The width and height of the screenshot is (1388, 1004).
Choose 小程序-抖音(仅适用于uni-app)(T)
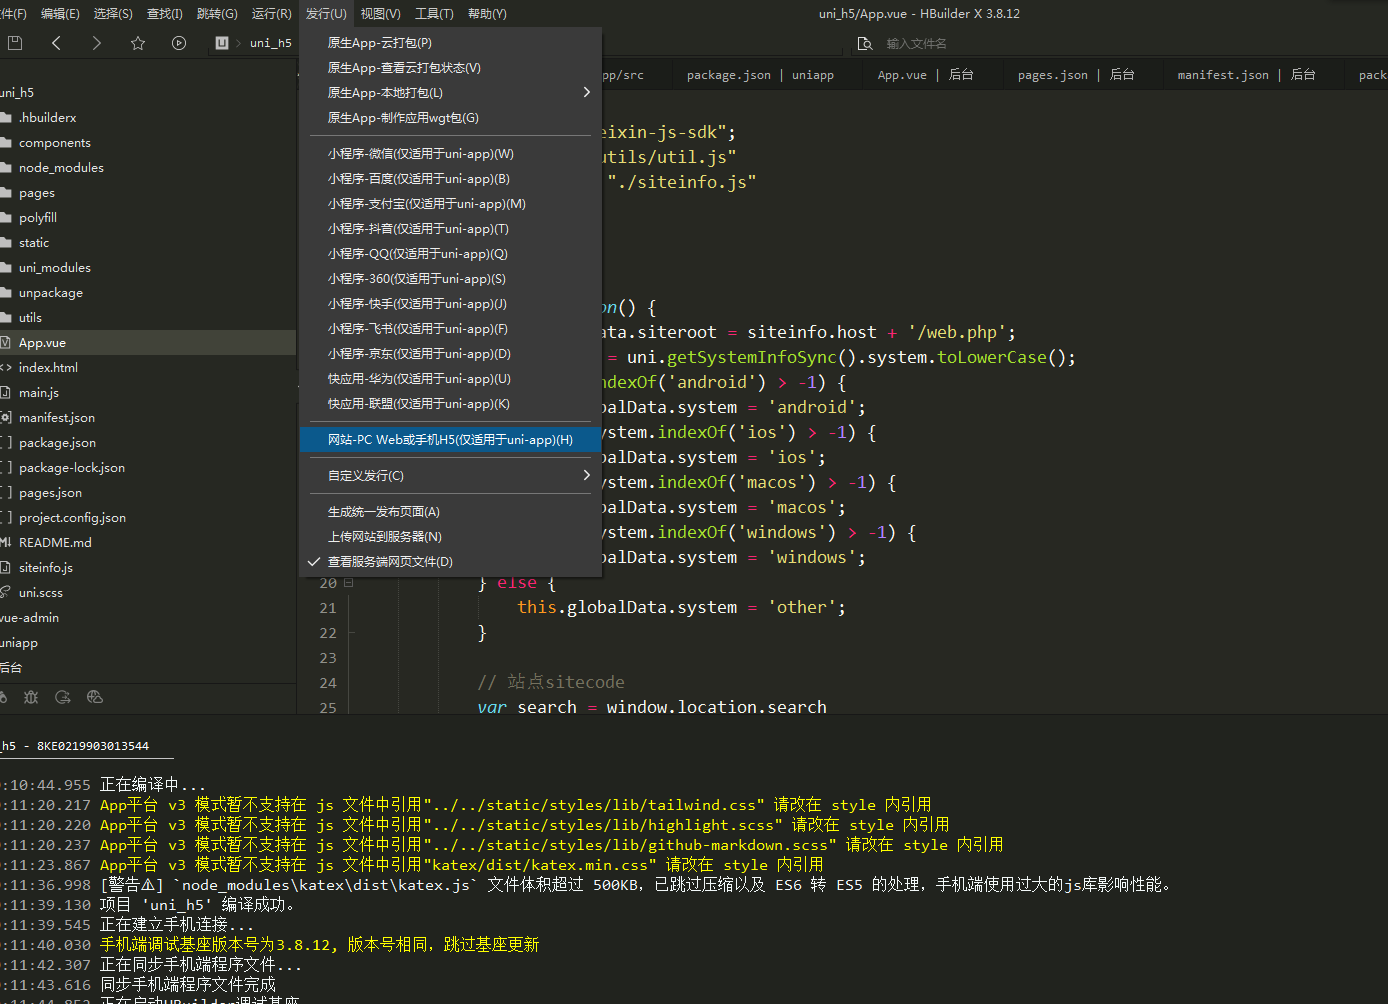click(451, 229)
